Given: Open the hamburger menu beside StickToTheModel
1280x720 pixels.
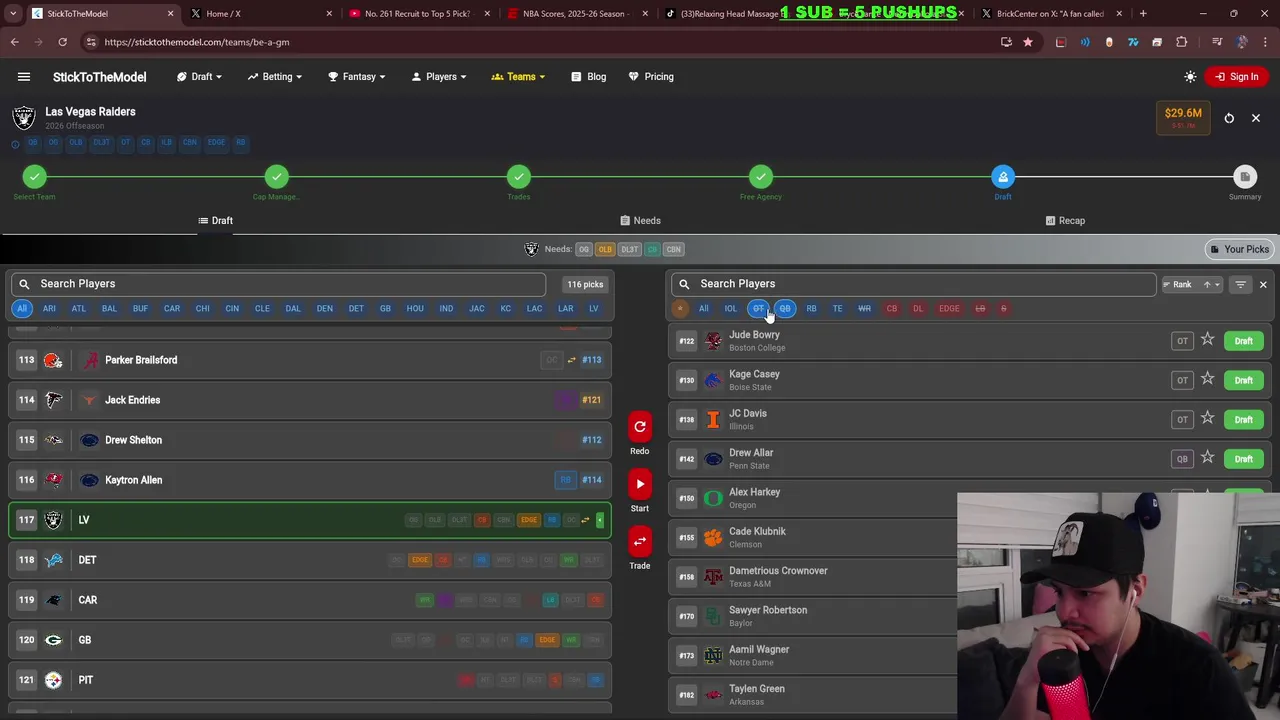Looking at the screenshot, I should (x=24, y=77).
